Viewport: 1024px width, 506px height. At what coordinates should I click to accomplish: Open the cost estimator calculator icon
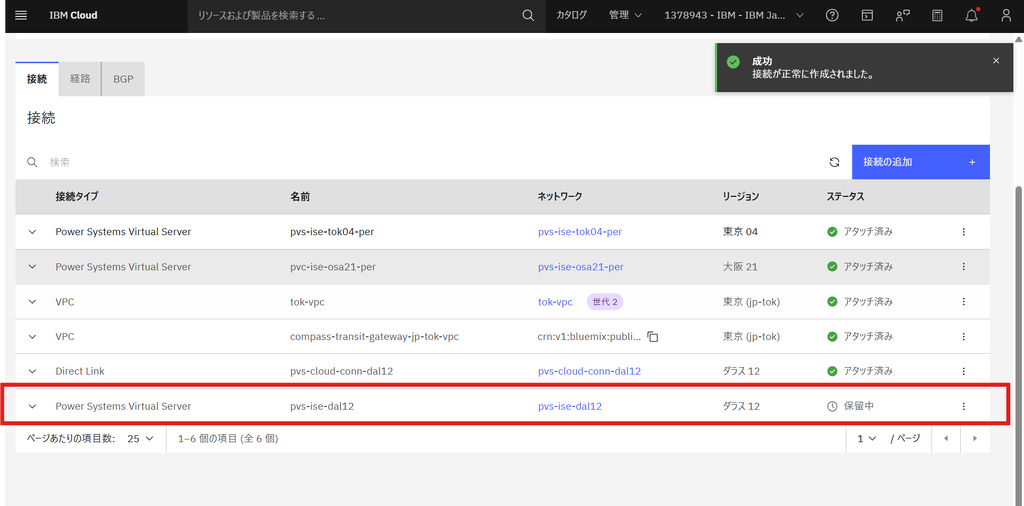tap(937, 15)
